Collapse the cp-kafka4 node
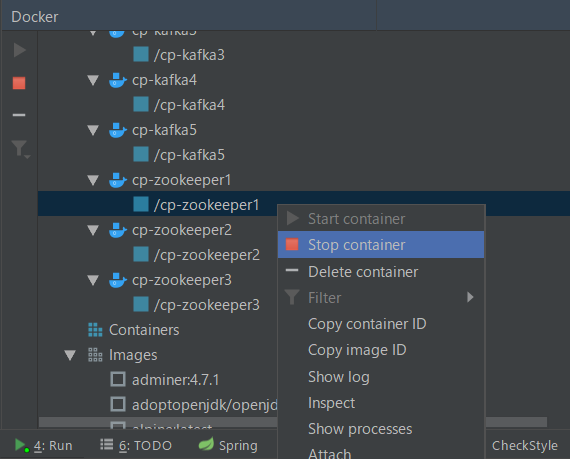This screenshot has height=459, width=570. (x=93, y=80)
